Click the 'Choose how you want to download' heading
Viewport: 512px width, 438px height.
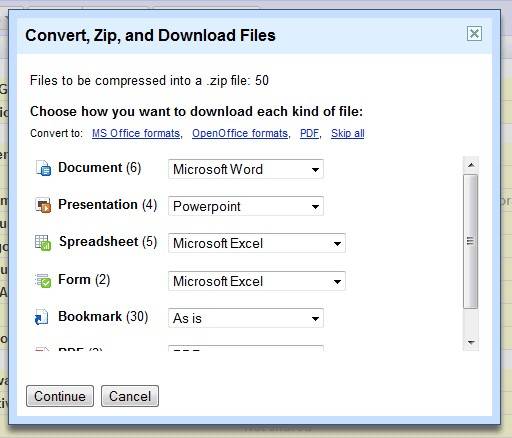[196, 112]
